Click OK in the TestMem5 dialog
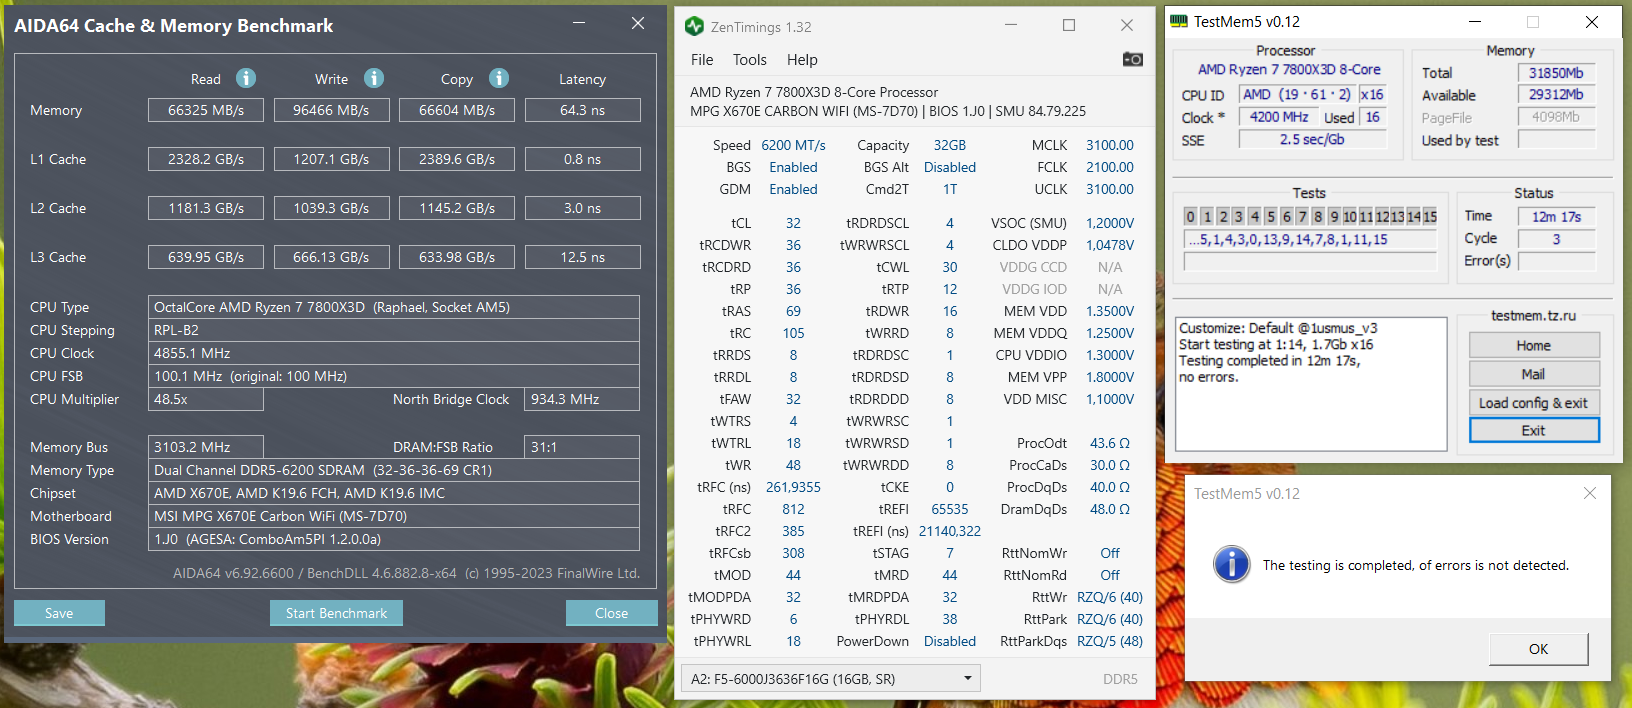The image size is (1632, 708). pos(1538,649)
